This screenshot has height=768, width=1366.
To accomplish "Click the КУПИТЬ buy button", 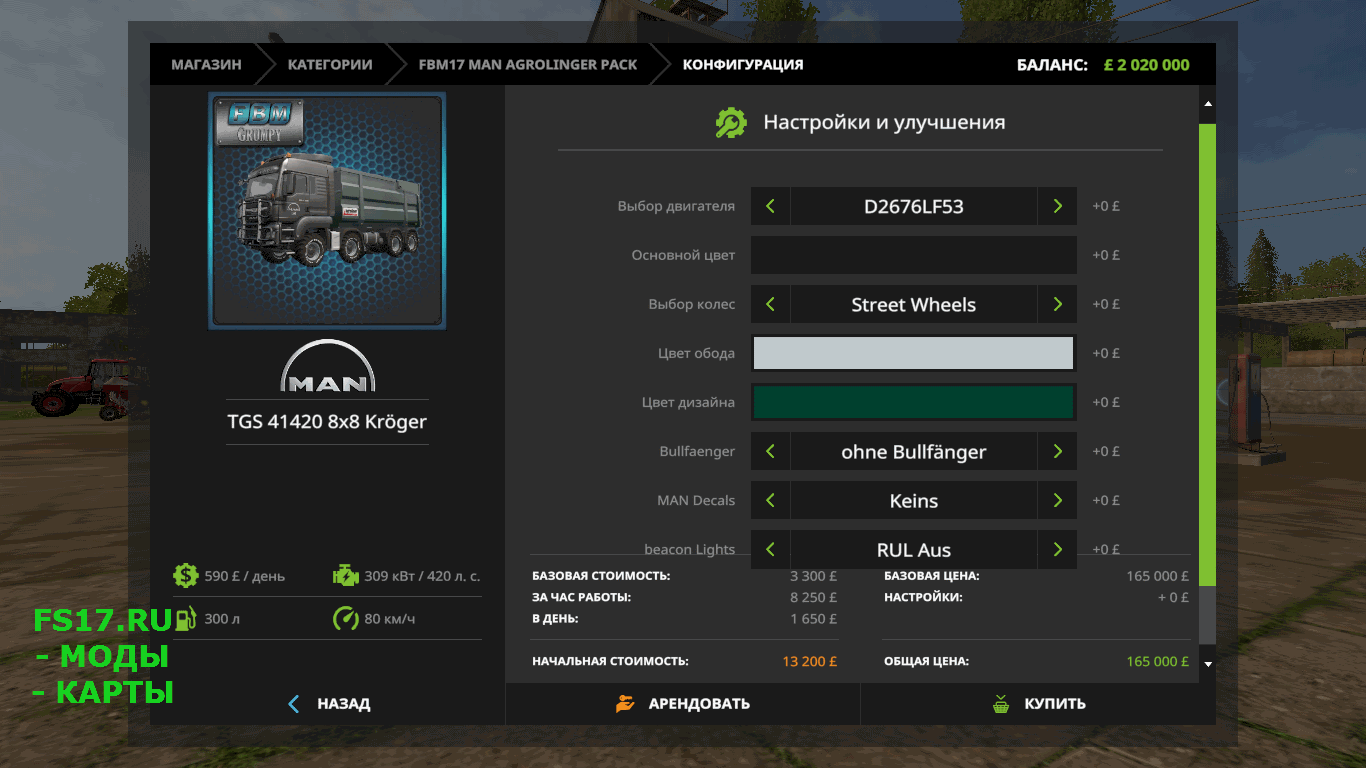I will pos(1038,703).
